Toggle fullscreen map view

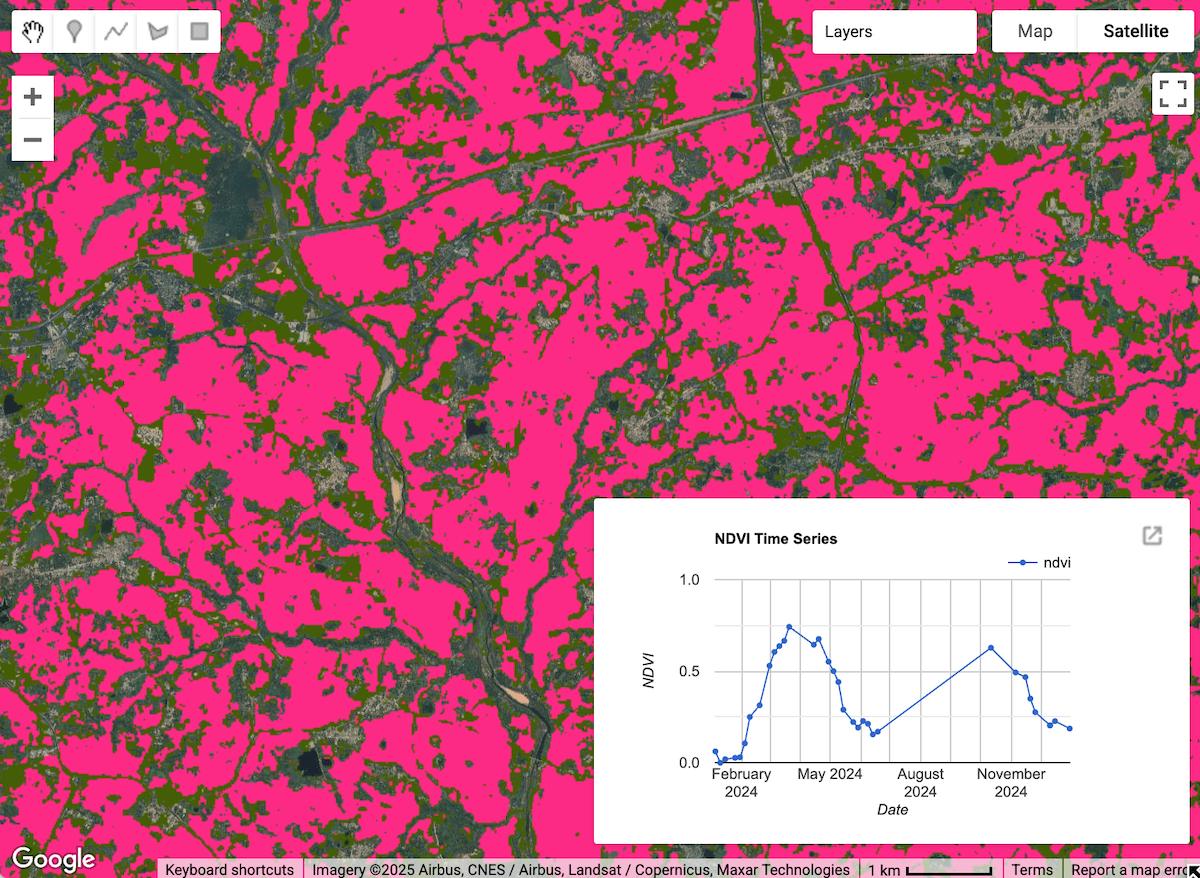coord(1173,94)
